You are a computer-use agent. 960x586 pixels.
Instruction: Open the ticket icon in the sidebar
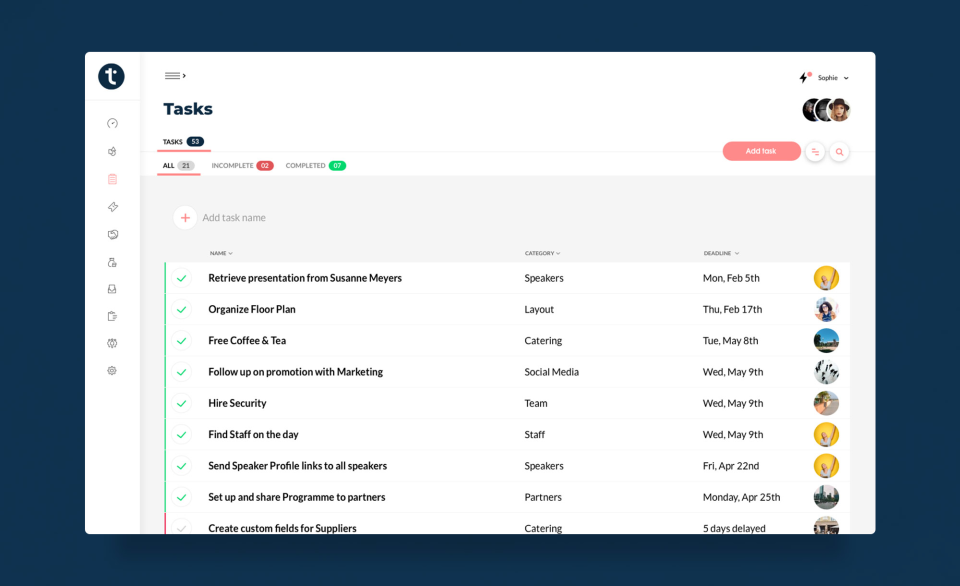click(x=112, y=207)
